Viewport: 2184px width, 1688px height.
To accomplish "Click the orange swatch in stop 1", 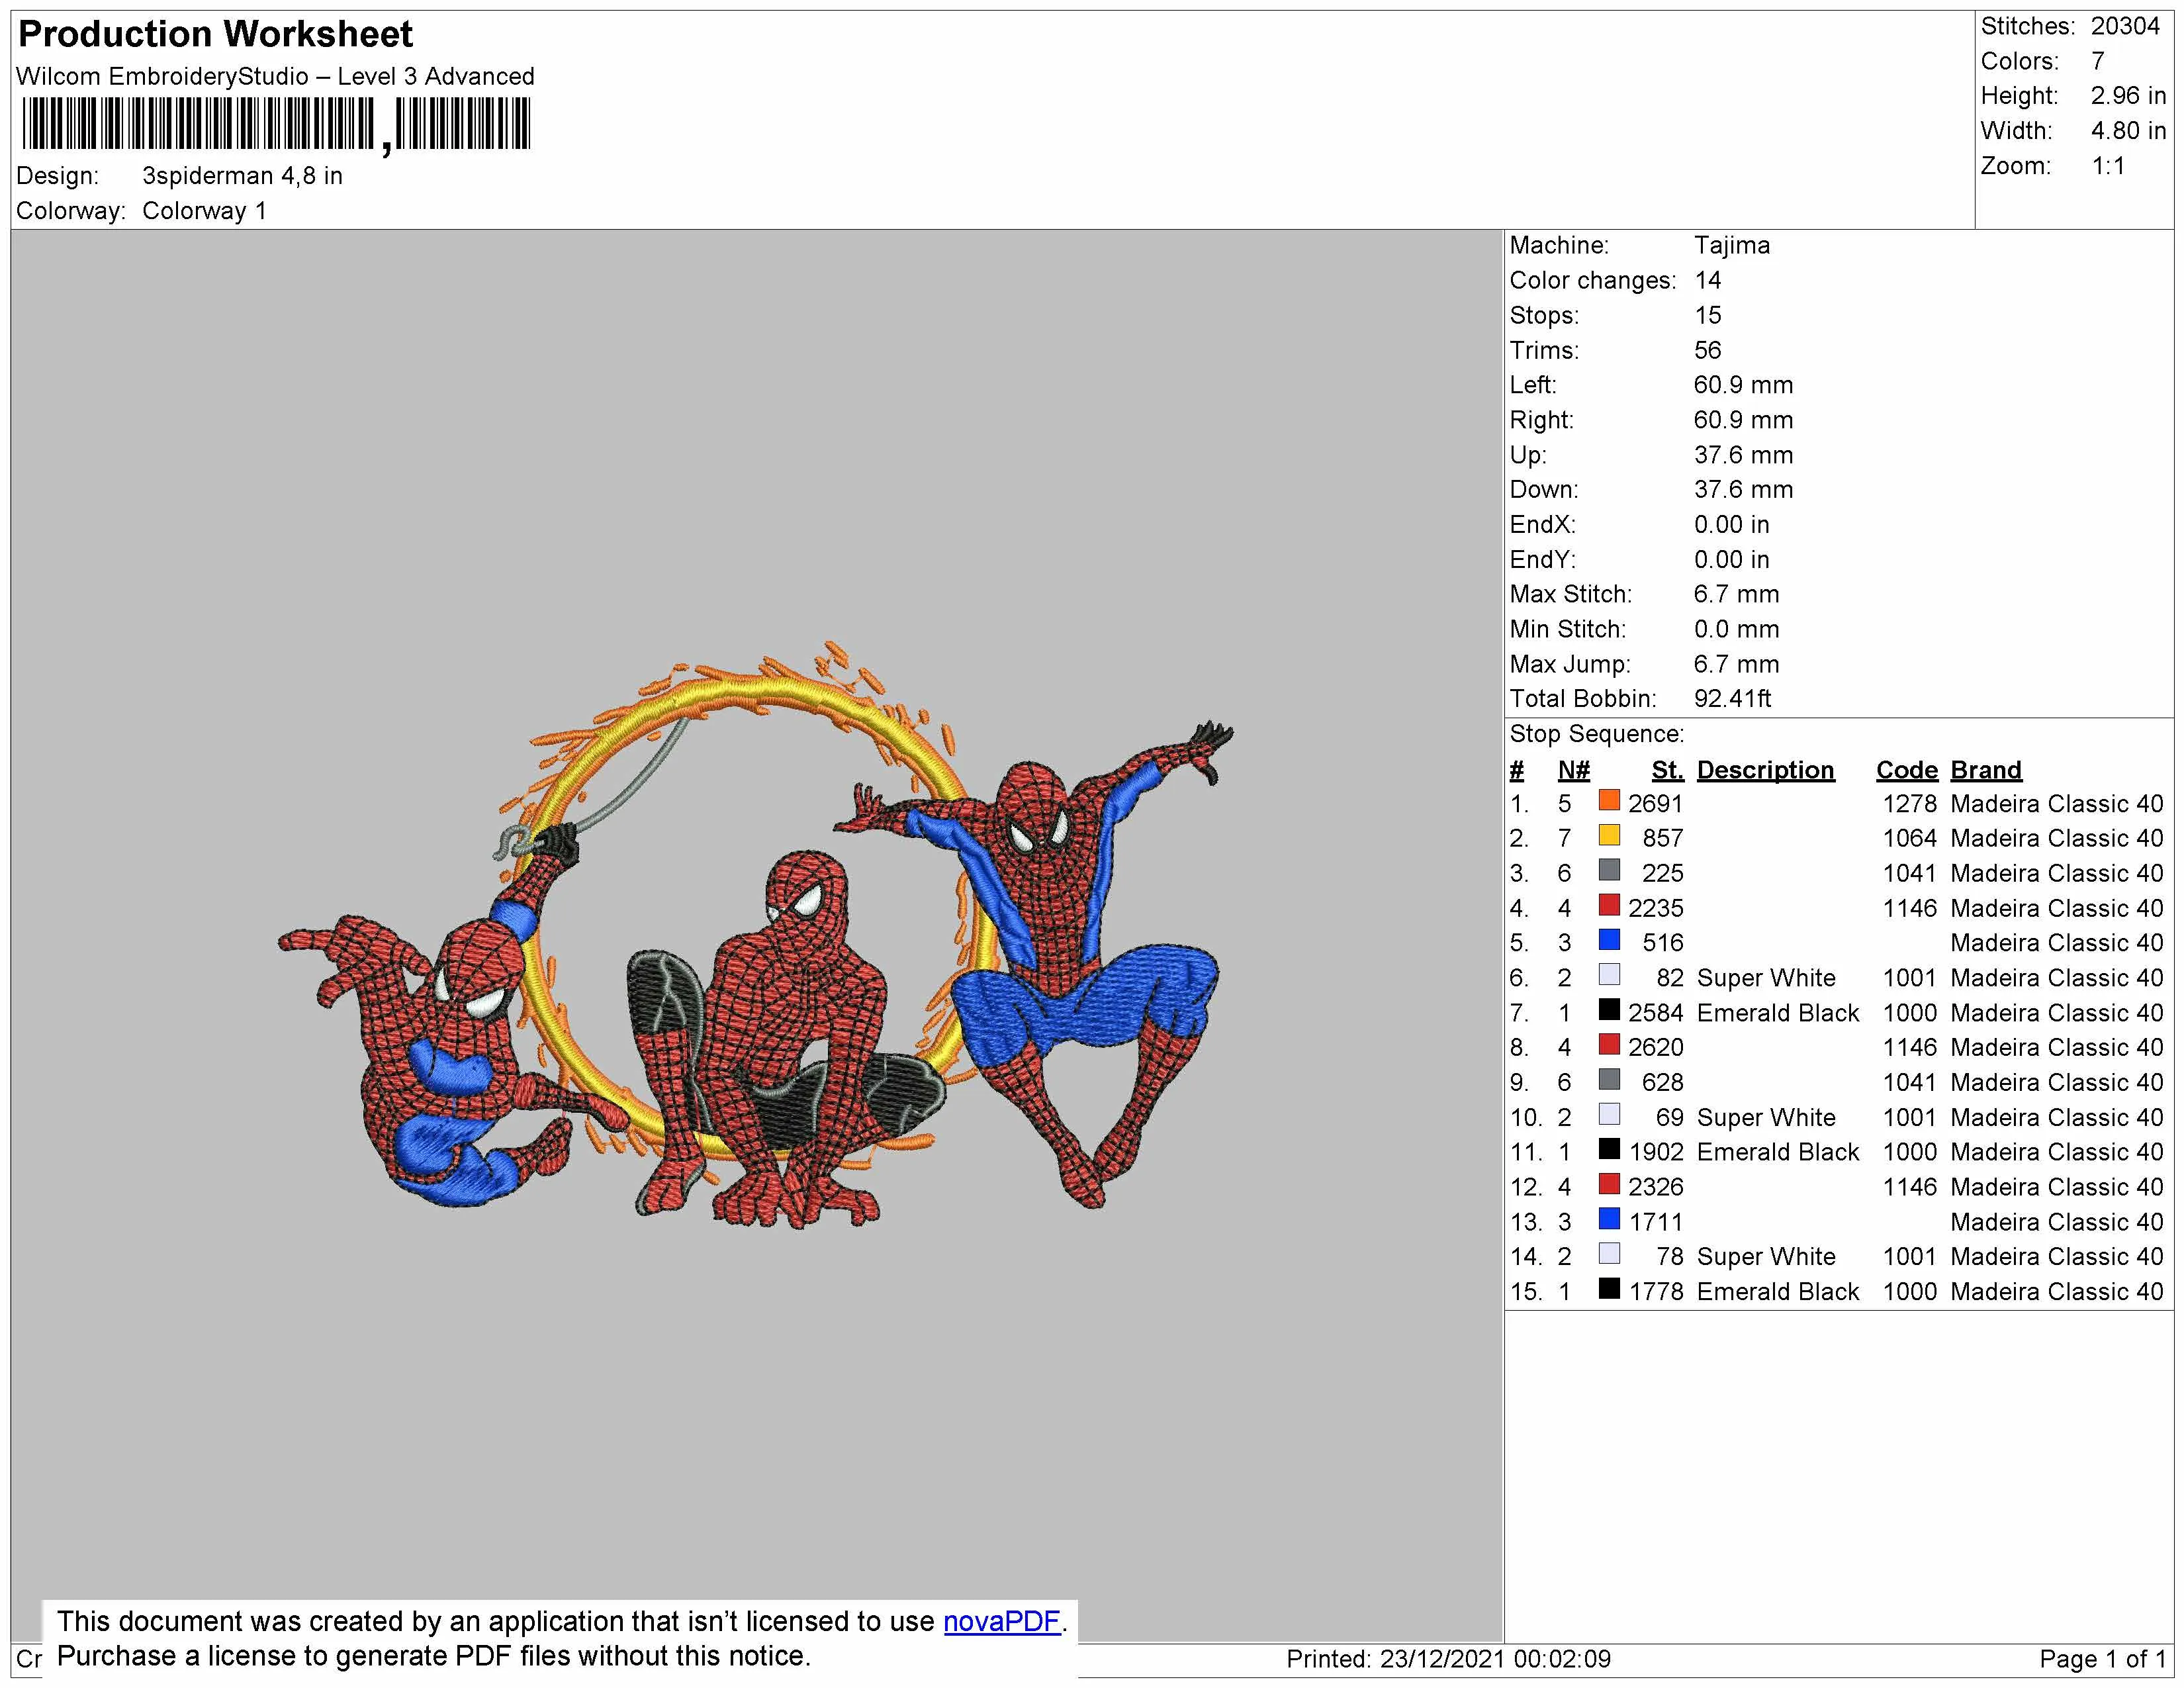I will click(1609, 799).
